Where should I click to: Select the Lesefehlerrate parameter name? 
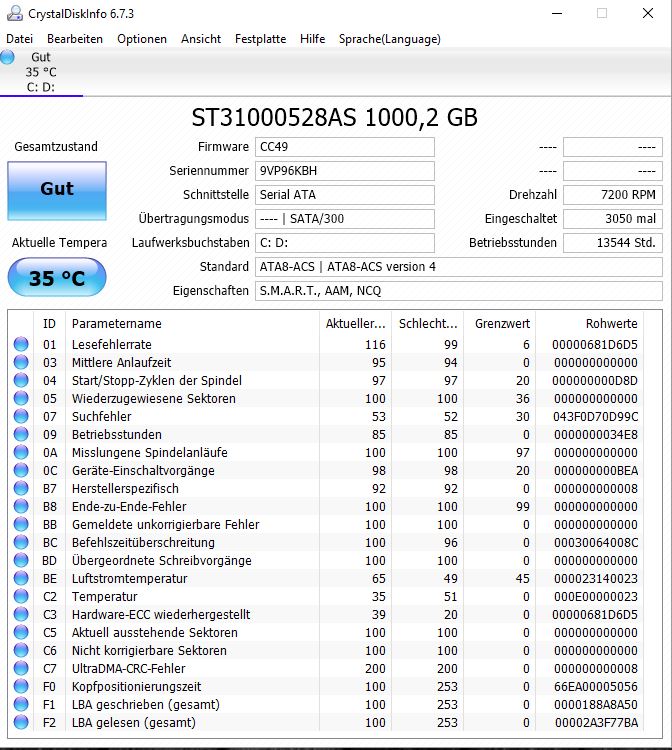coord(111,344)
